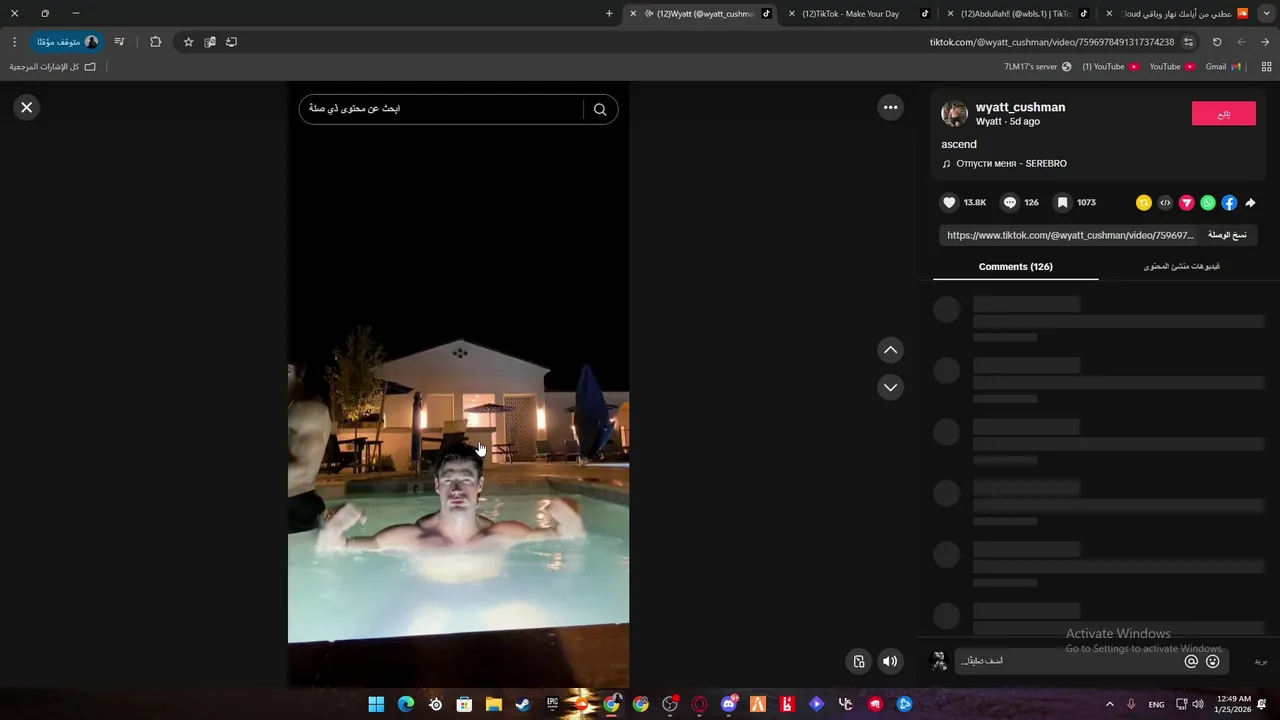Open the Extensions puzzle icon
Screen dimensions: 1280x720
[x=155, y=42]
